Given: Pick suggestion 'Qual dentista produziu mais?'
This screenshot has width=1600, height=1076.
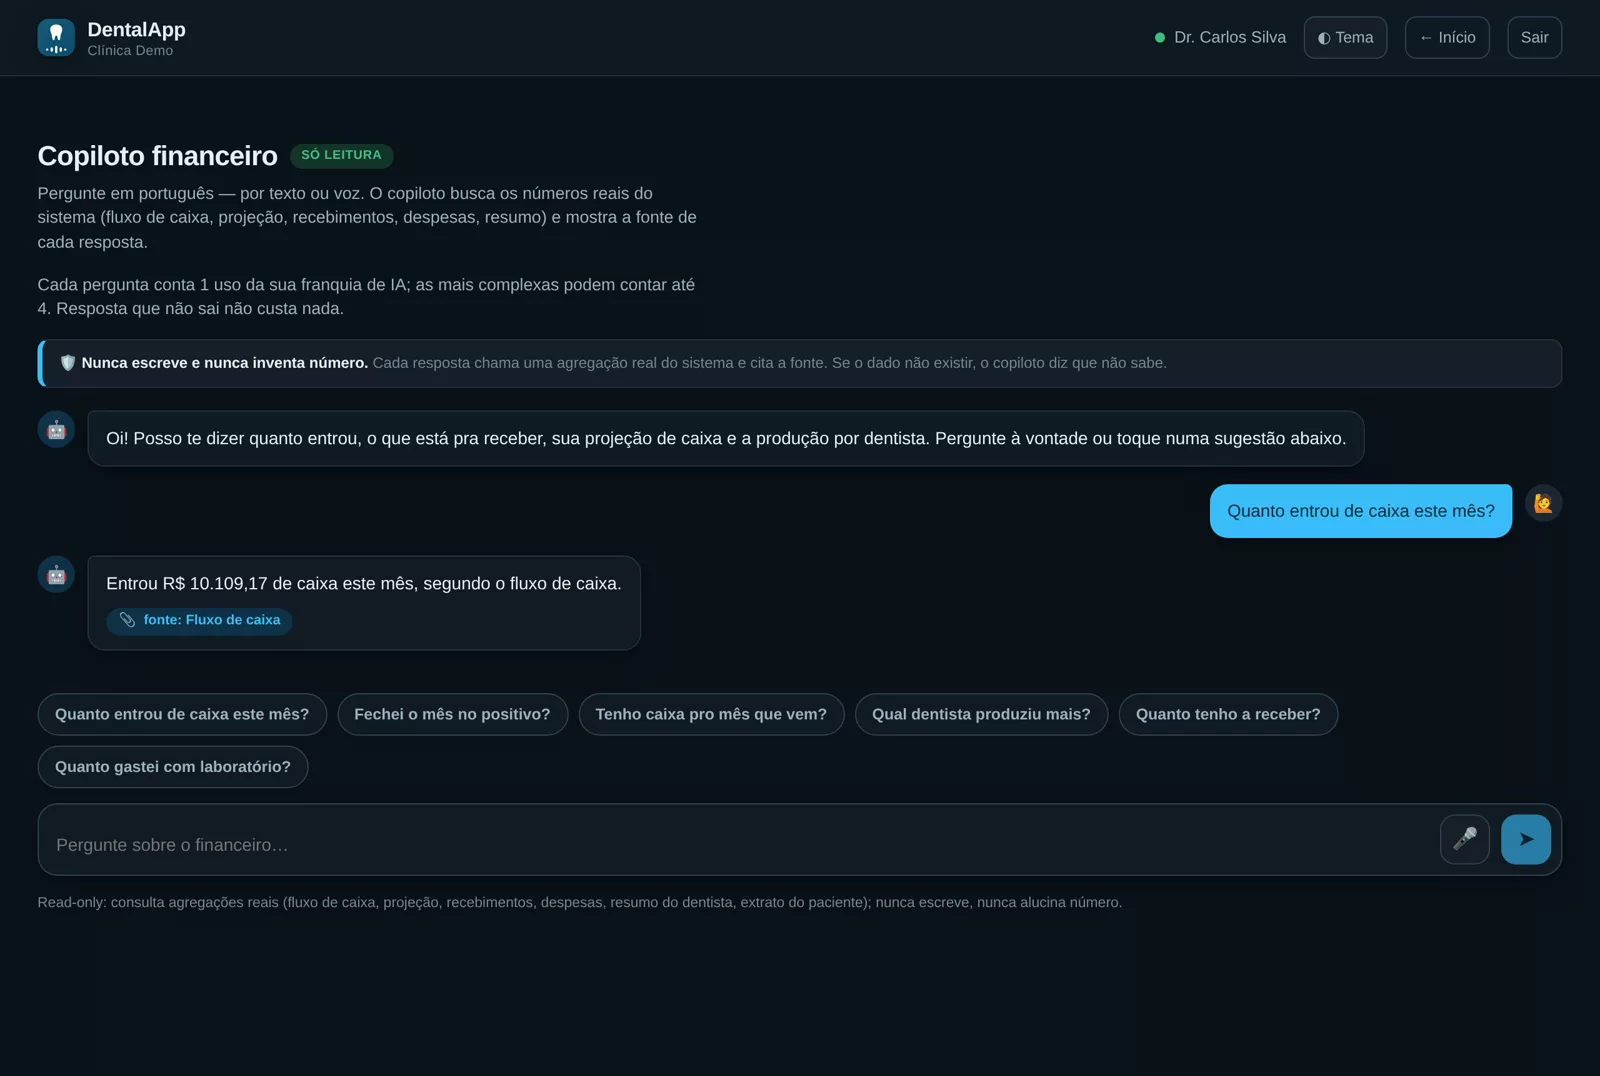Looking at the screenshot, I should (981, 714).
